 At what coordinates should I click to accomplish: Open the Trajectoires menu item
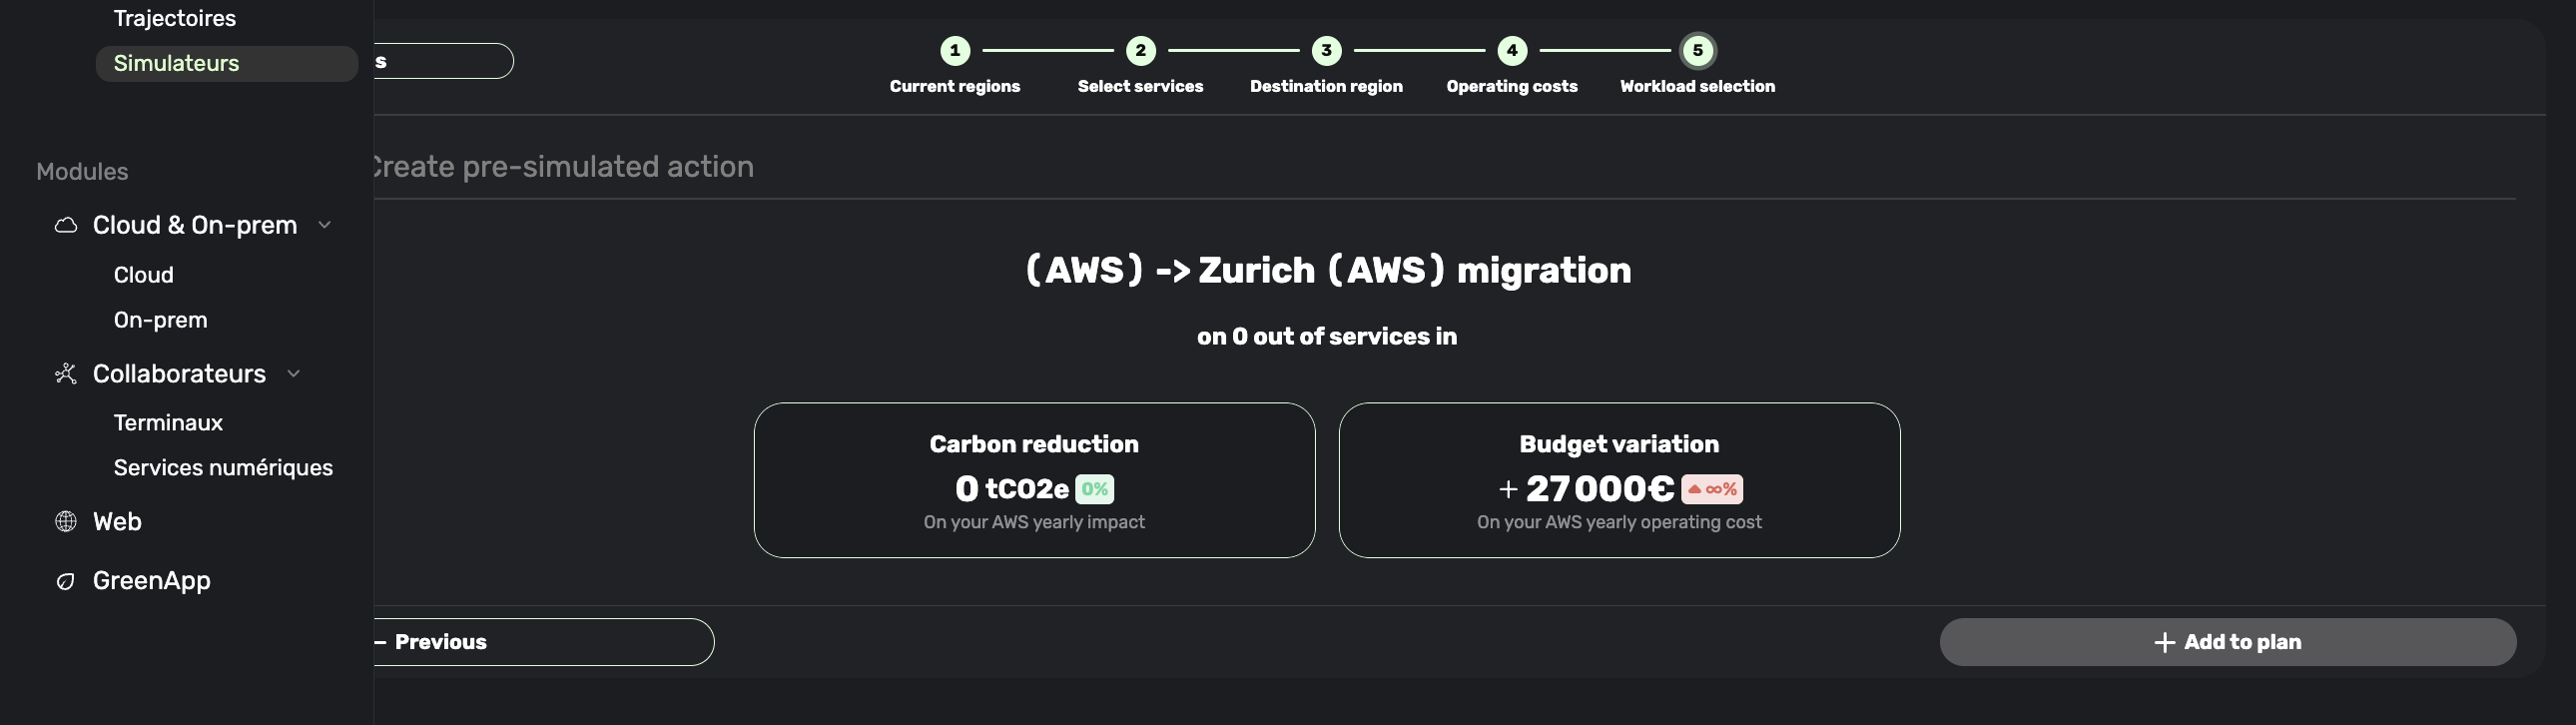[x=175, y=18]
